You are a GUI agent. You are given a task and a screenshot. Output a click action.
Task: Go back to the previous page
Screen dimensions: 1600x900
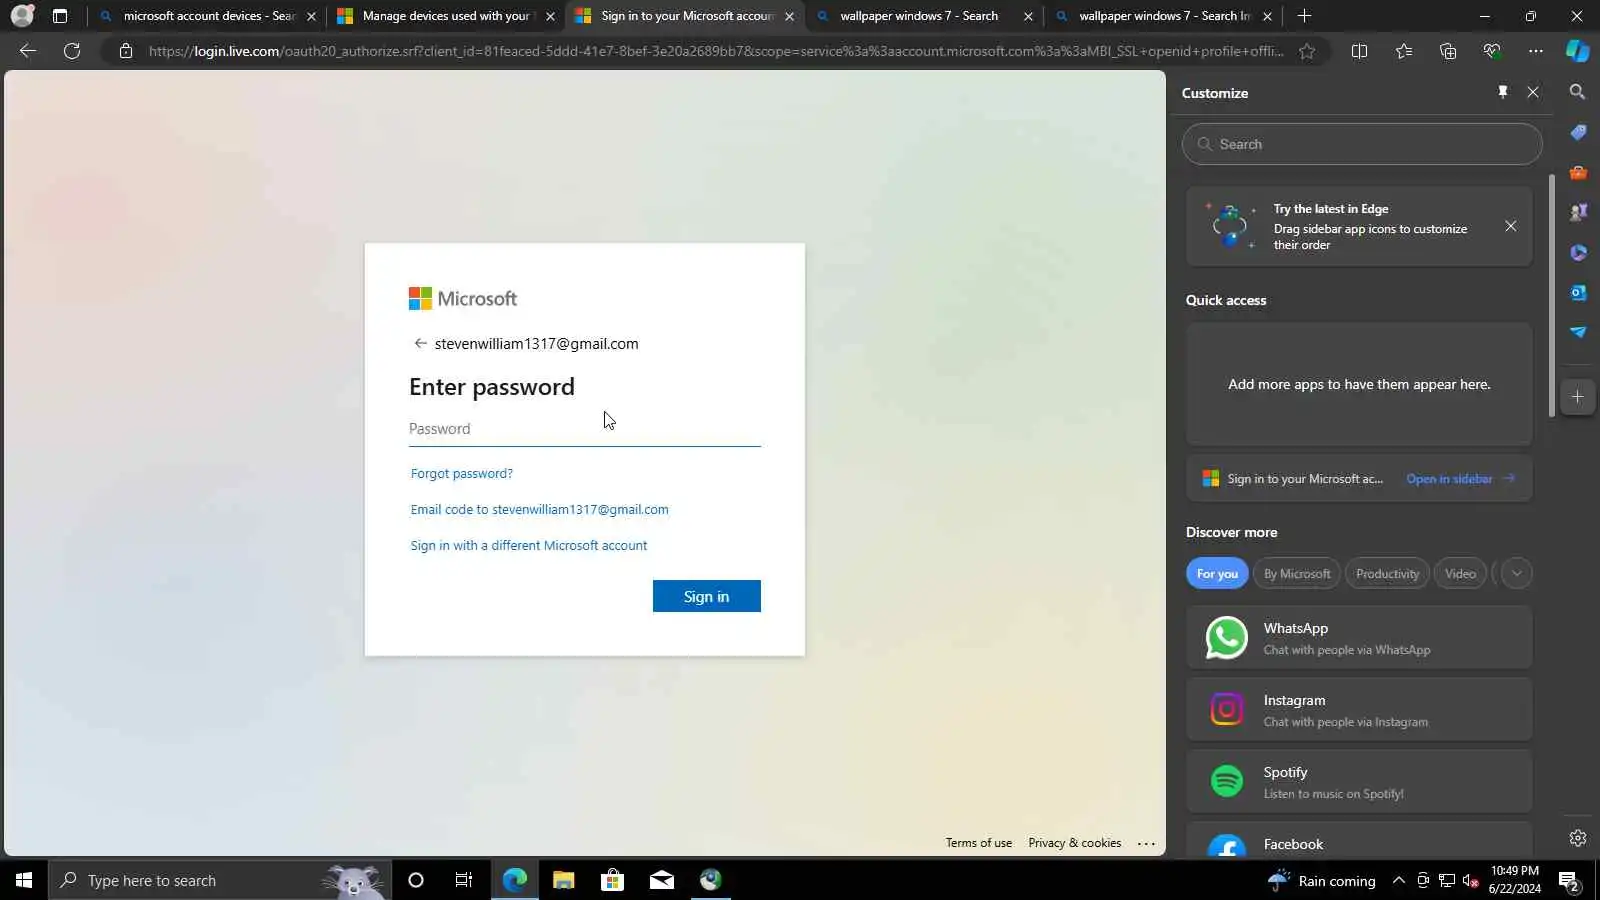coord(28,51)
